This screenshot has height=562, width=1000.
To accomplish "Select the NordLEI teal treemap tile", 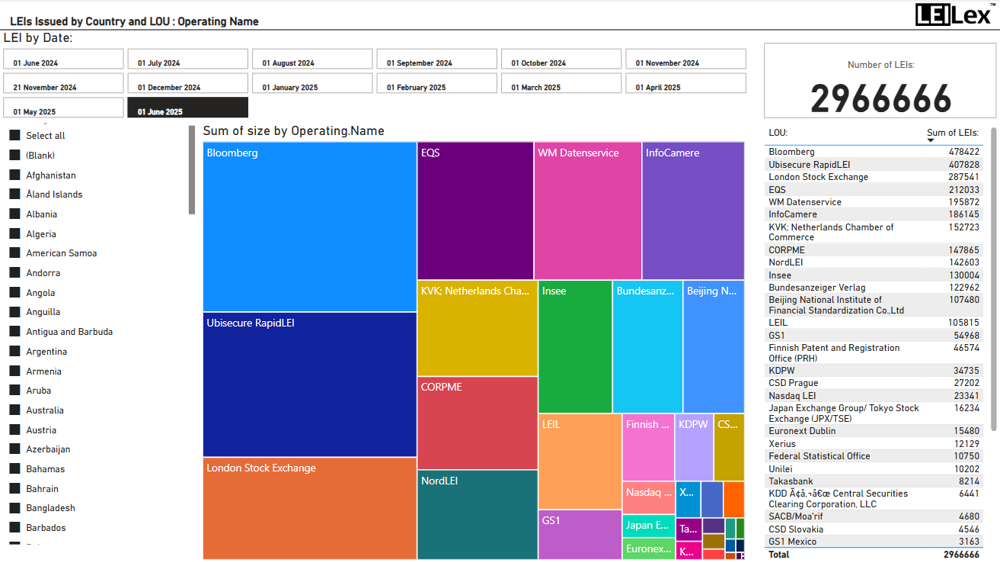I will click(x=477, y=515).
